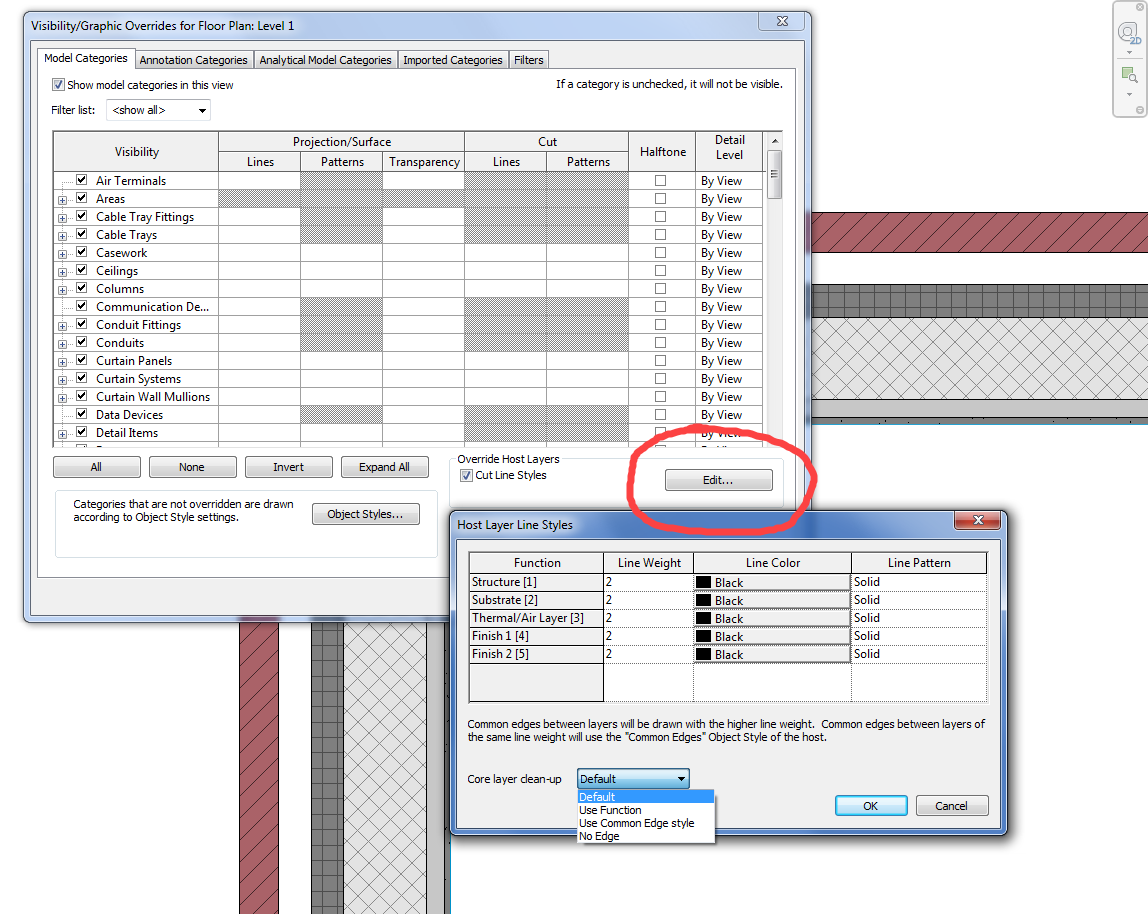This screenshot has height=914, width=1148.
Task: Expand the Areas category tree node
Action: 62,200
